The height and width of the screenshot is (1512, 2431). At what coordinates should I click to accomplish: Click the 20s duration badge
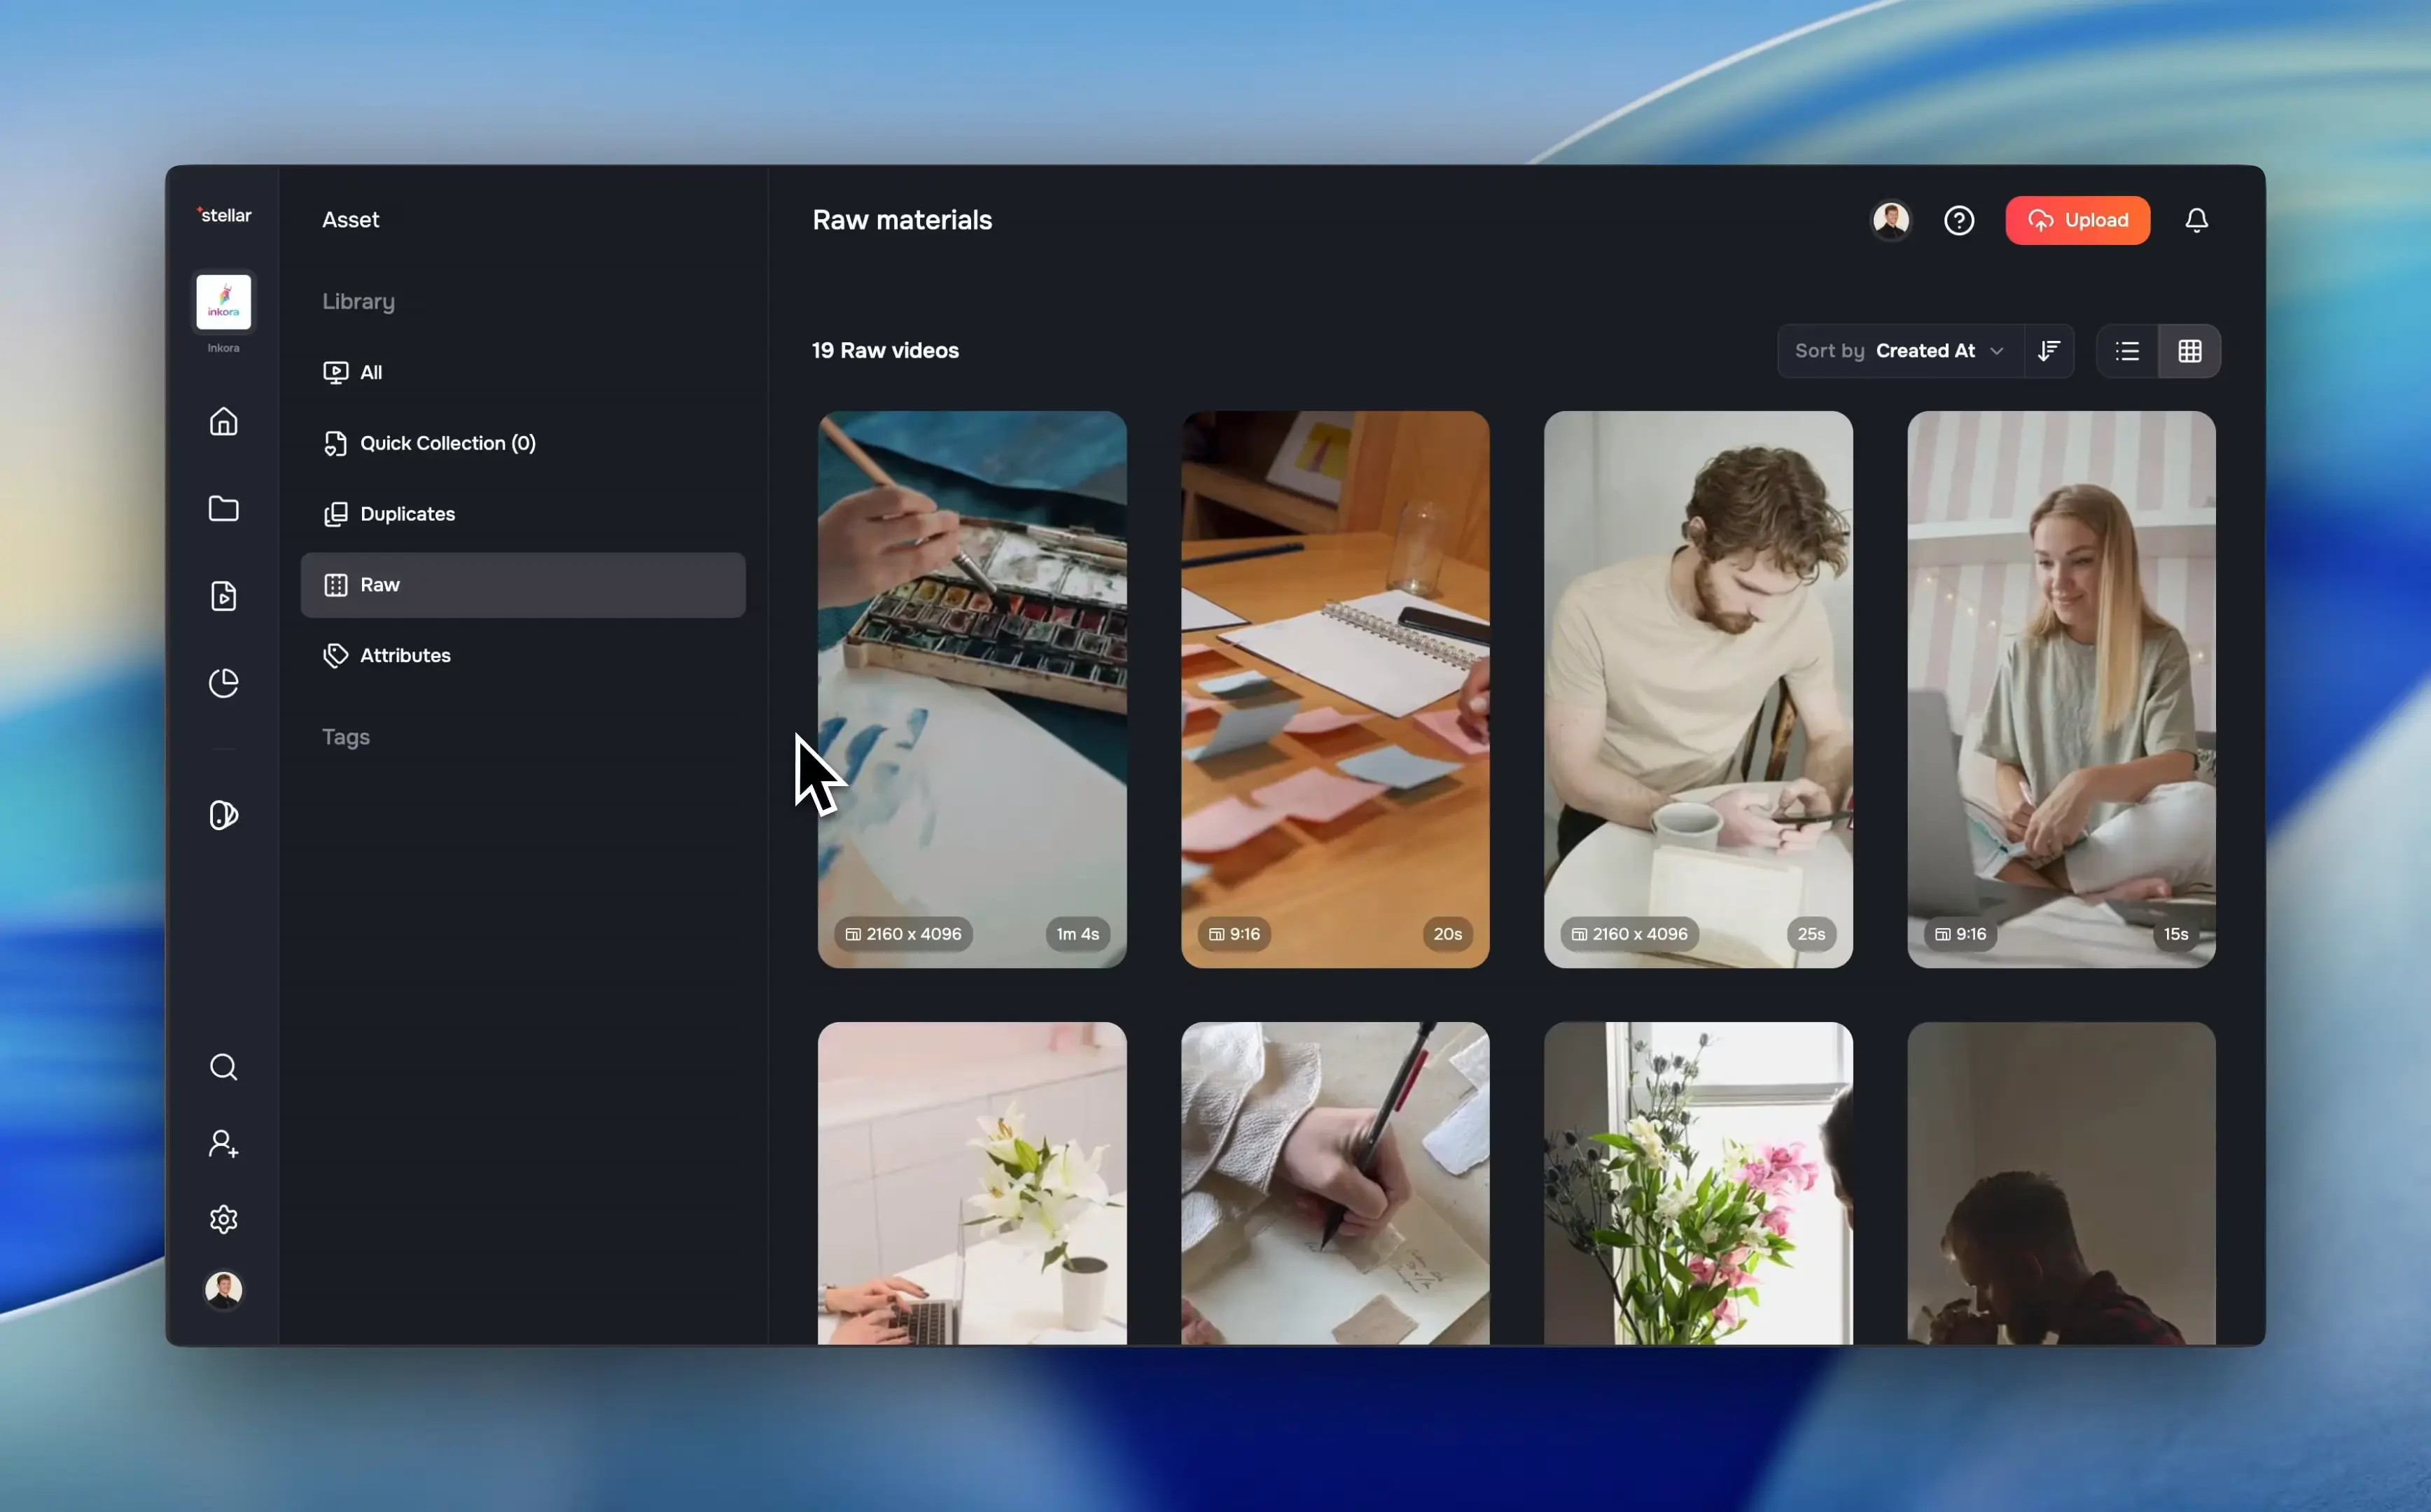coord(1447,934)
